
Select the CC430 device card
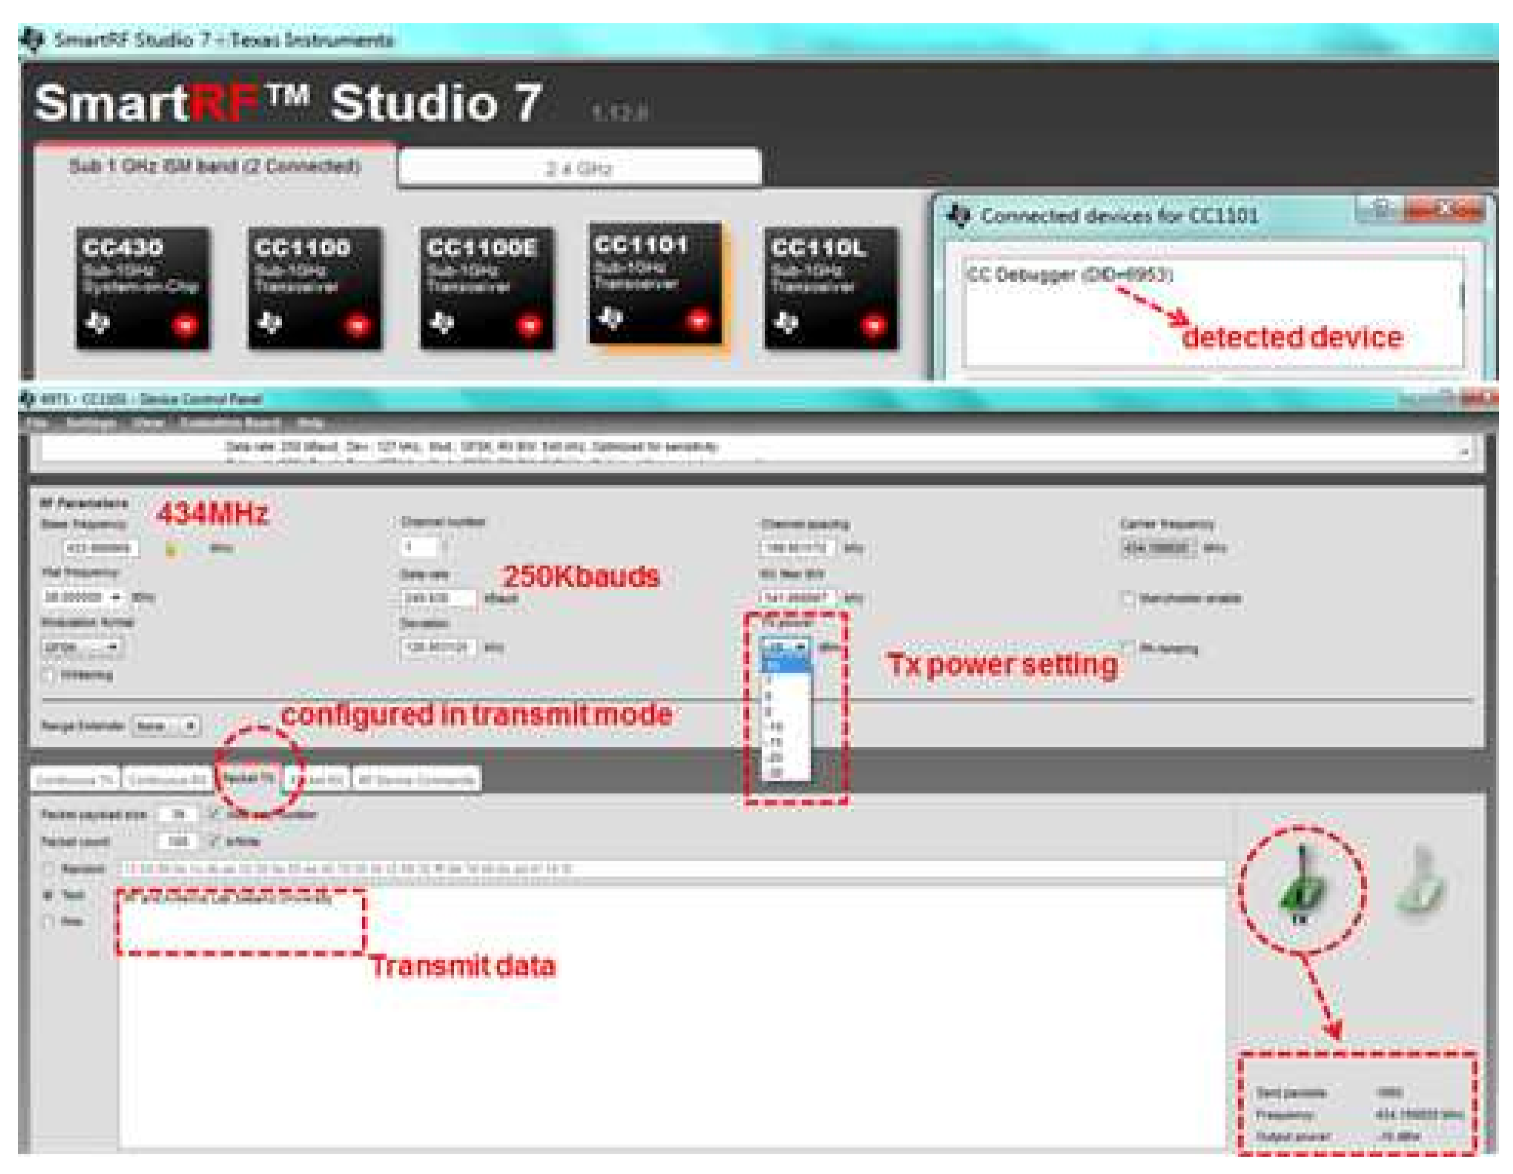pyautogui.click(x=143, y=287)
